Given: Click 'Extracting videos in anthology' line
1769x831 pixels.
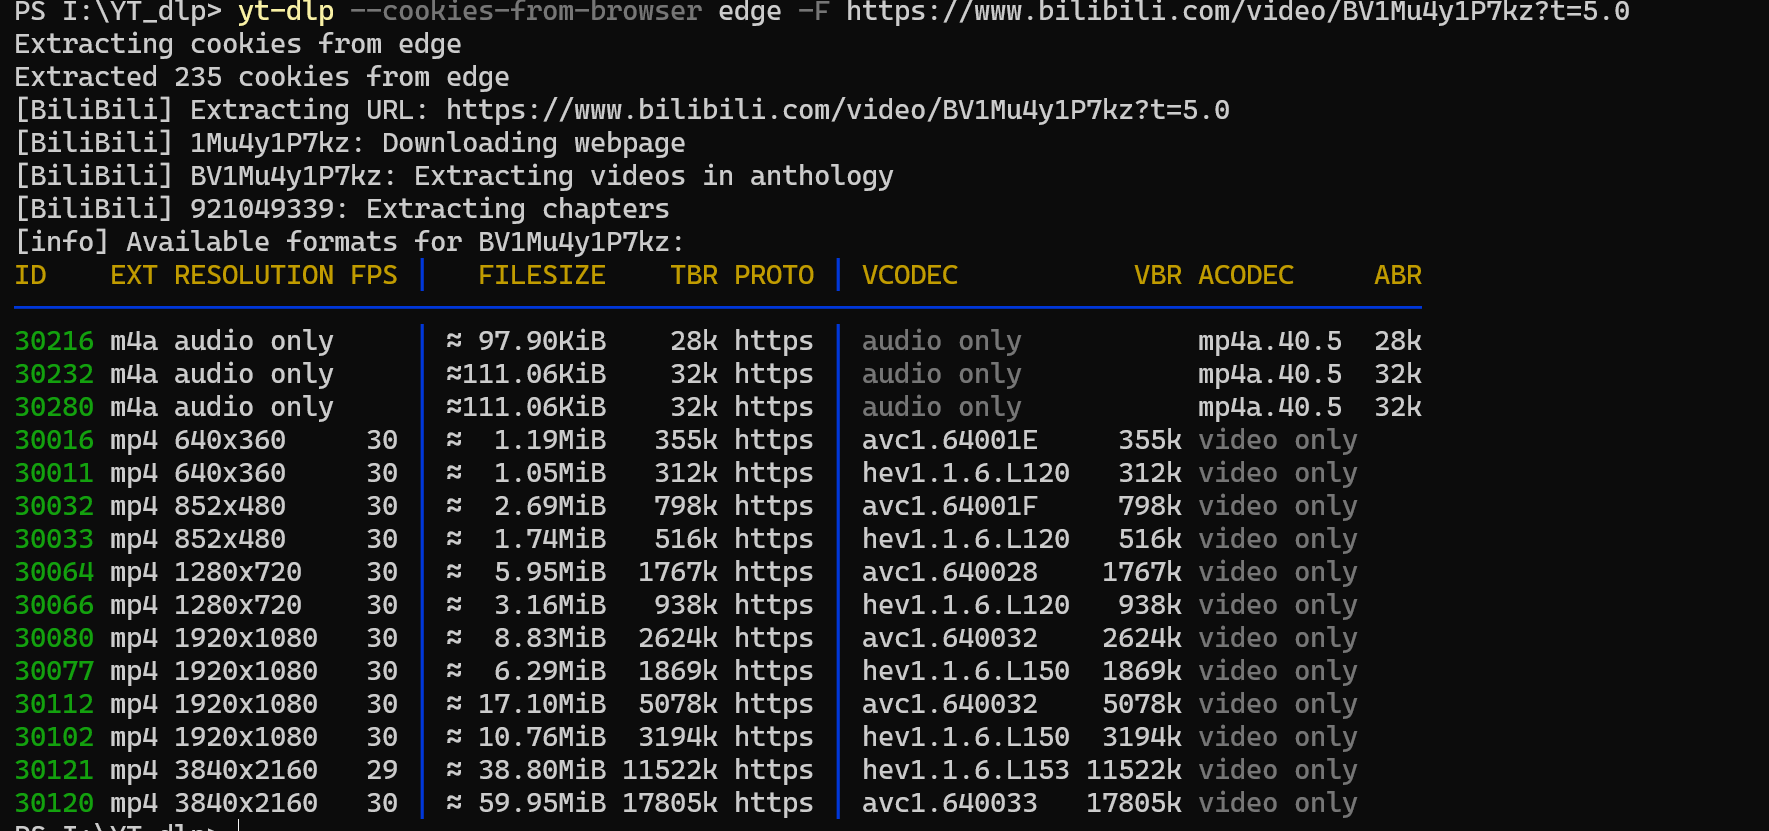Looking at the screenshot, I should tap(654, 176).
